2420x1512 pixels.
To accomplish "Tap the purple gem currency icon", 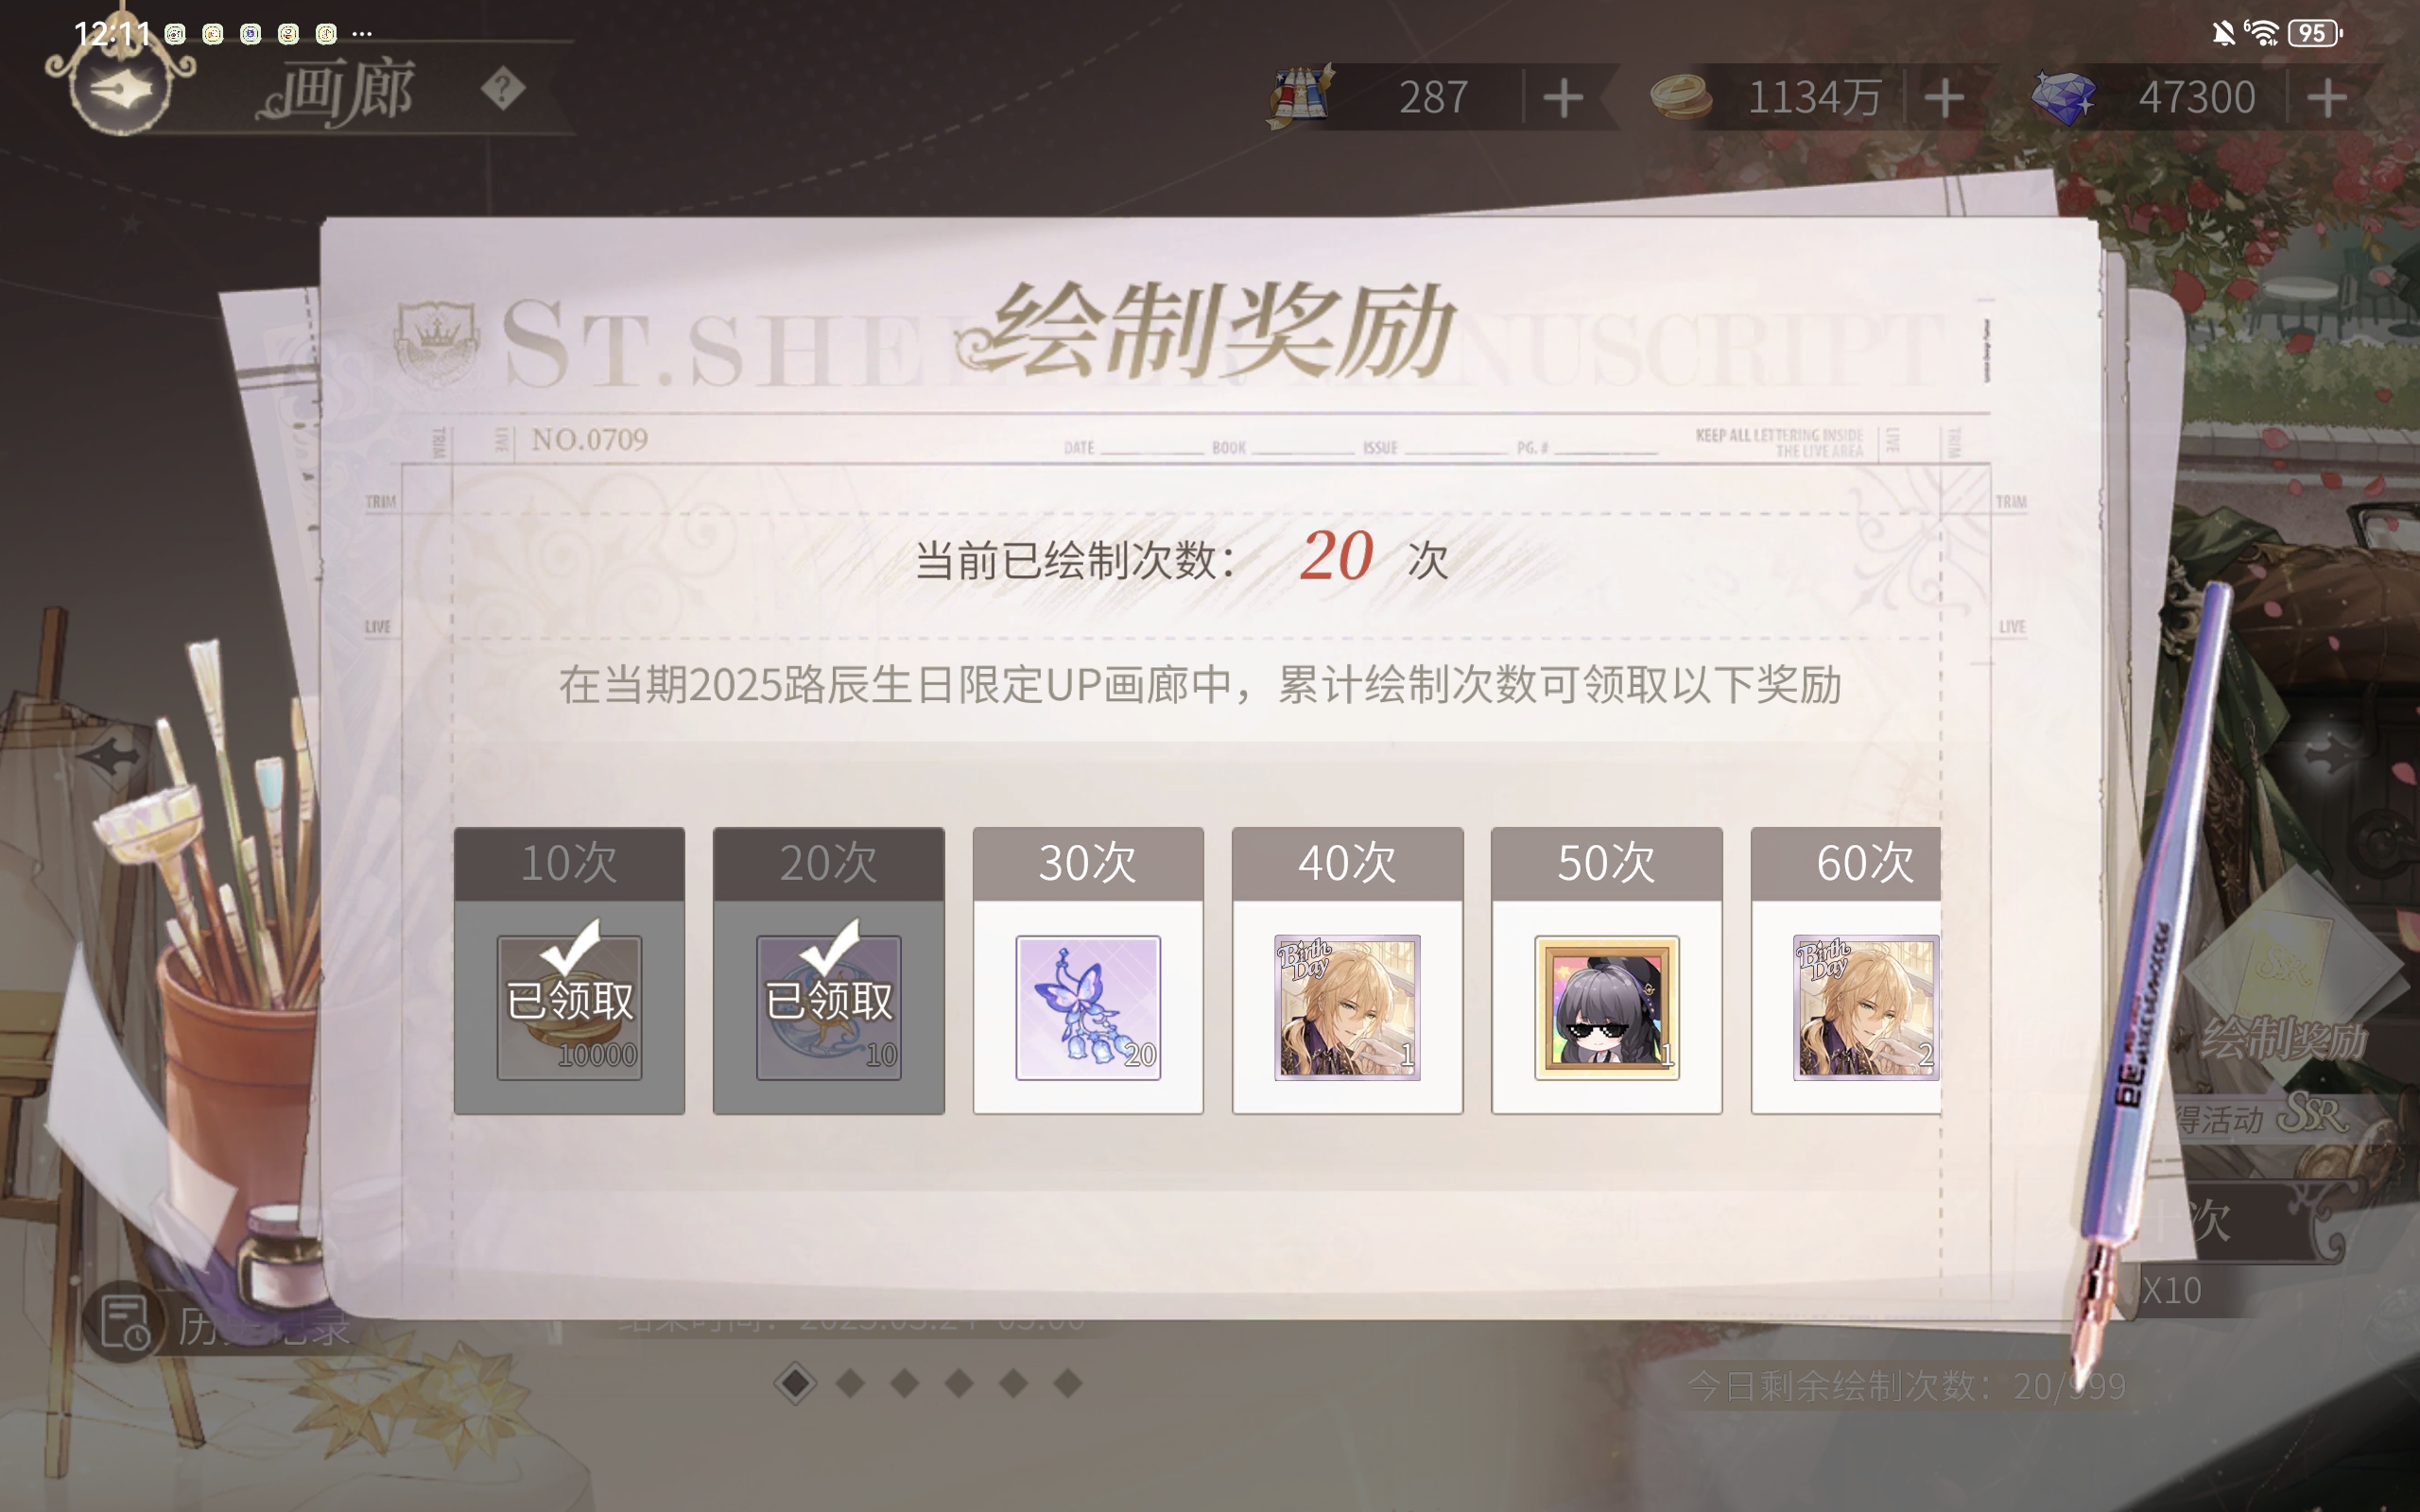I will pyautogui.click(x=2063, y=98).
